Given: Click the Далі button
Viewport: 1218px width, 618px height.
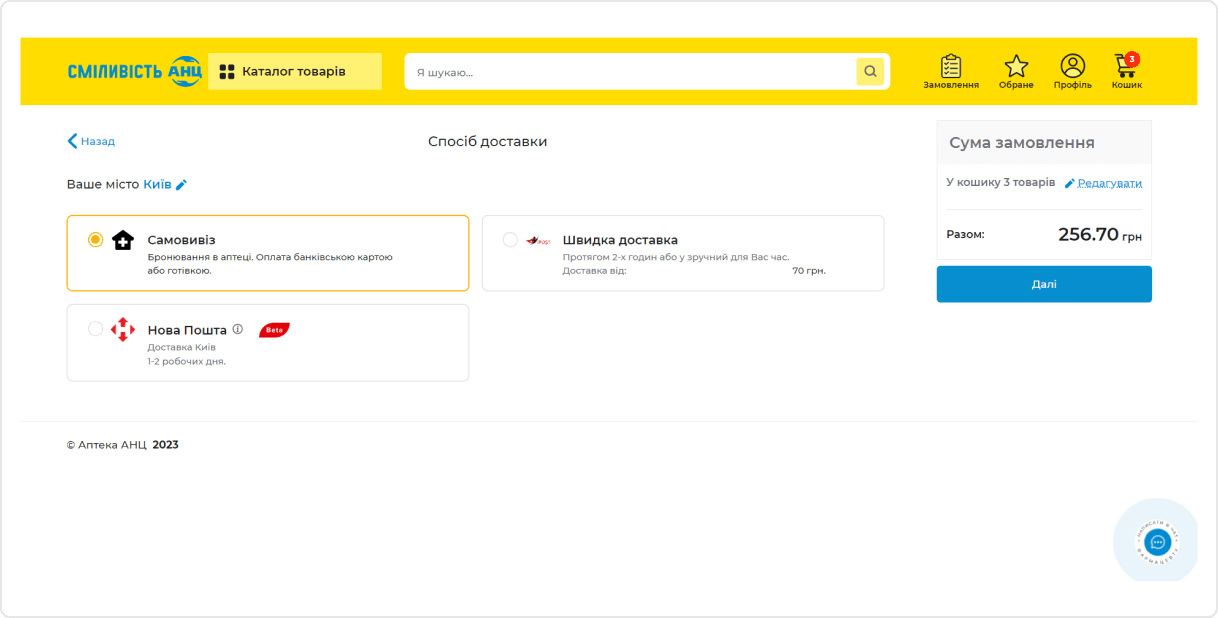Looking at the screenshot, I should click(x=1043, y=284).
